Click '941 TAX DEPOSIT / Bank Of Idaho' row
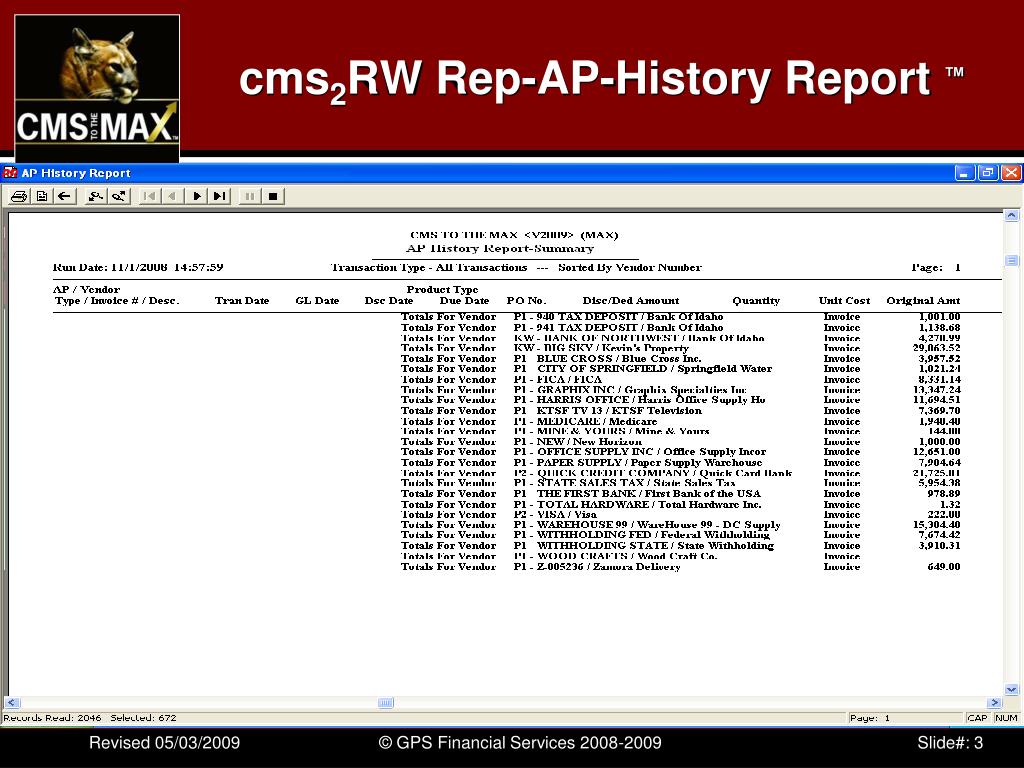Screen dimensions: 1024x768 pyautogui.click(x=680, y=327)
